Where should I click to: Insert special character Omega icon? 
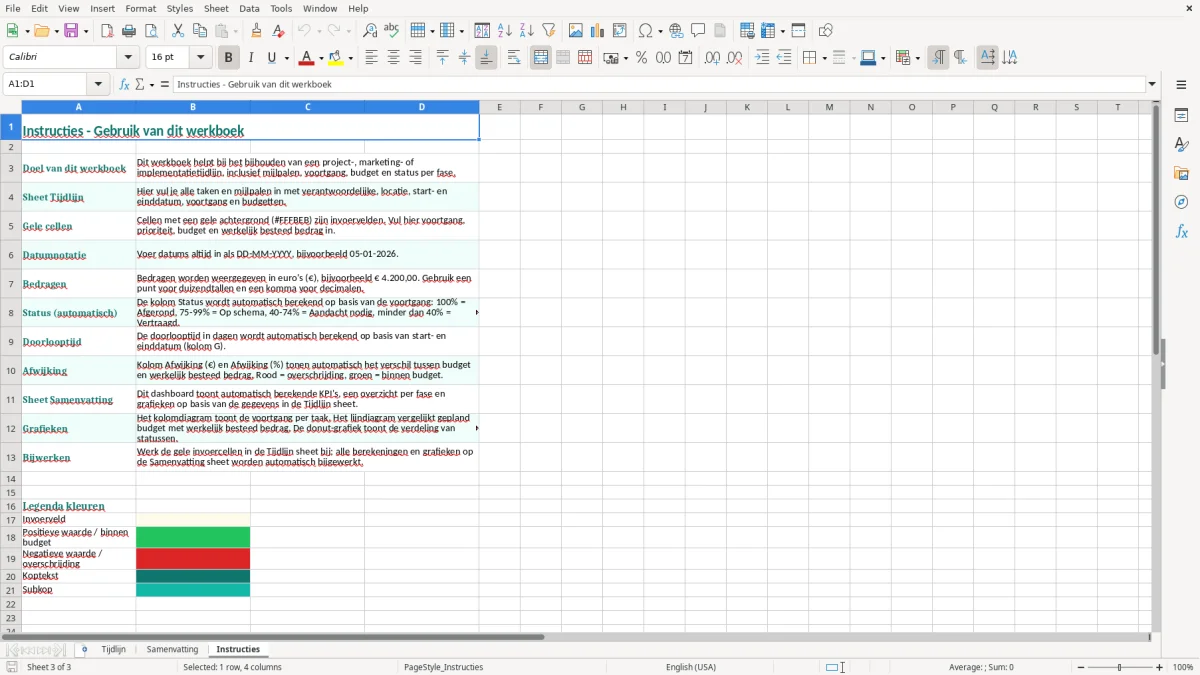pos(645,31)
